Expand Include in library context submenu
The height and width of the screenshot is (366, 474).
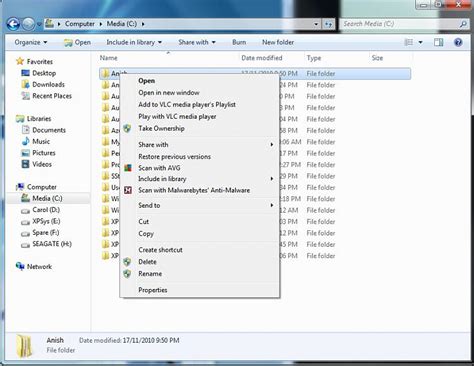199,179
